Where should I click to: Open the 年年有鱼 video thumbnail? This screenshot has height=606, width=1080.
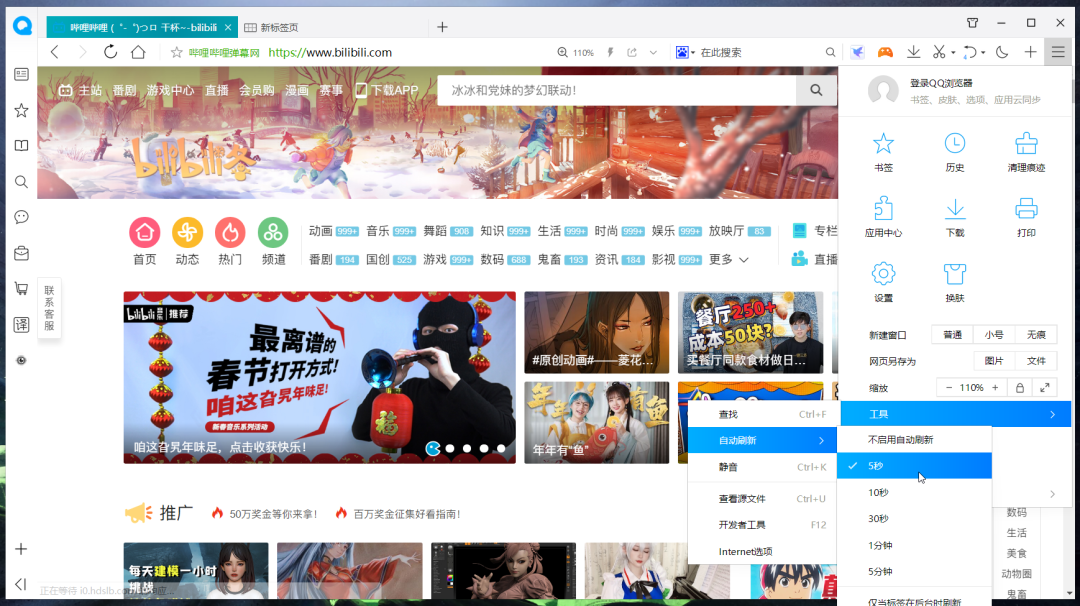click(596, 422)
